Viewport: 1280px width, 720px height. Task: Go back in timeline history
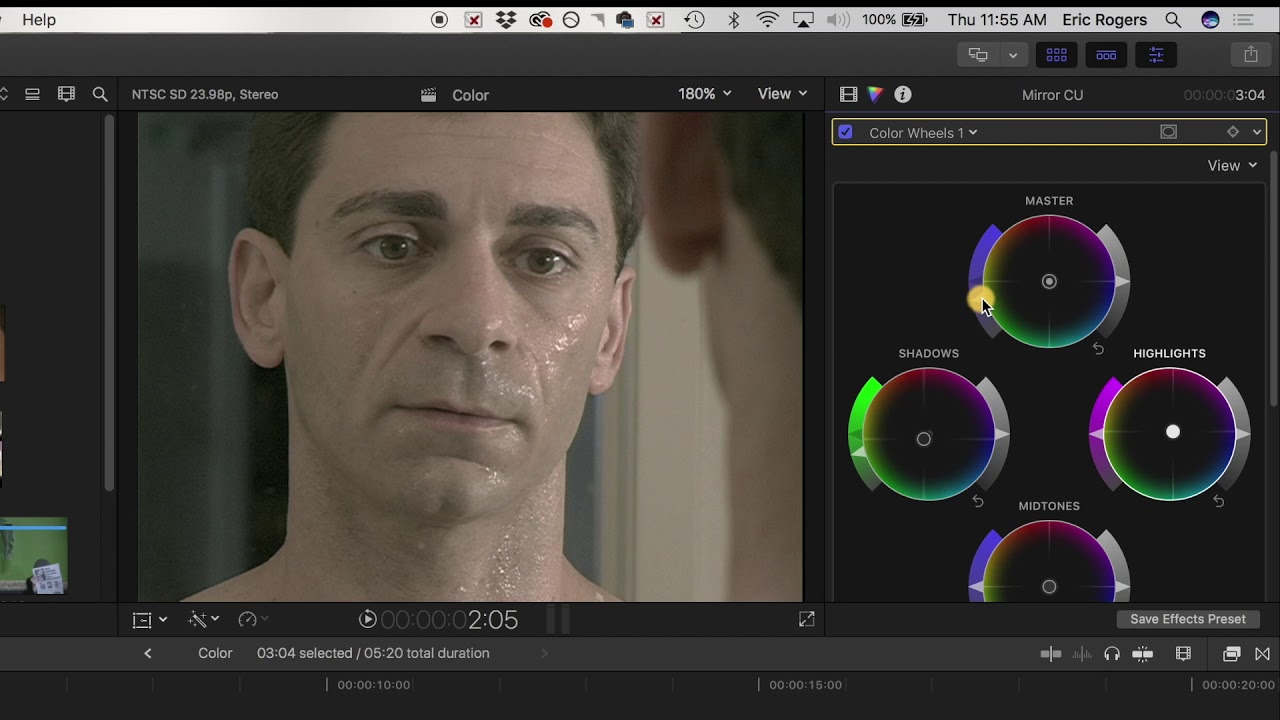point(148,653)
